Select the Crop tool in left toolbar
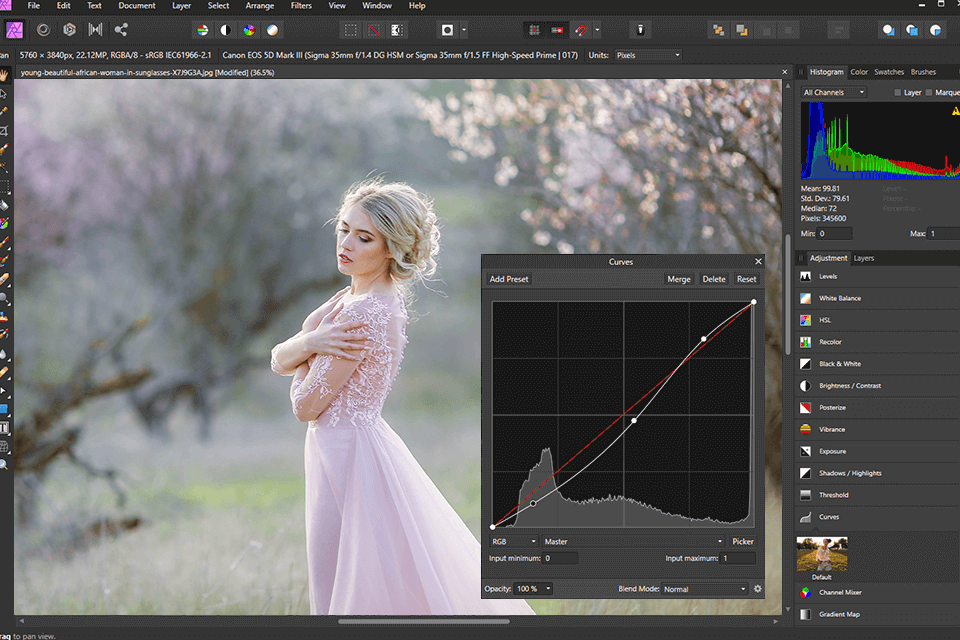The width and height of the screenshot is (960, 640). point(5,131)
